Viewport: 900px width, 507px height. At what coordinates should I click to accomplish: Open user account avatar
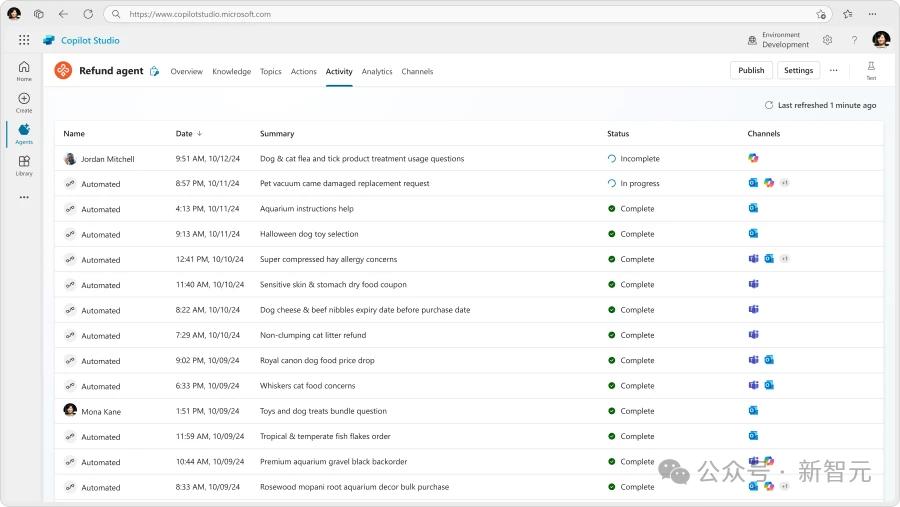click(881, 40)
